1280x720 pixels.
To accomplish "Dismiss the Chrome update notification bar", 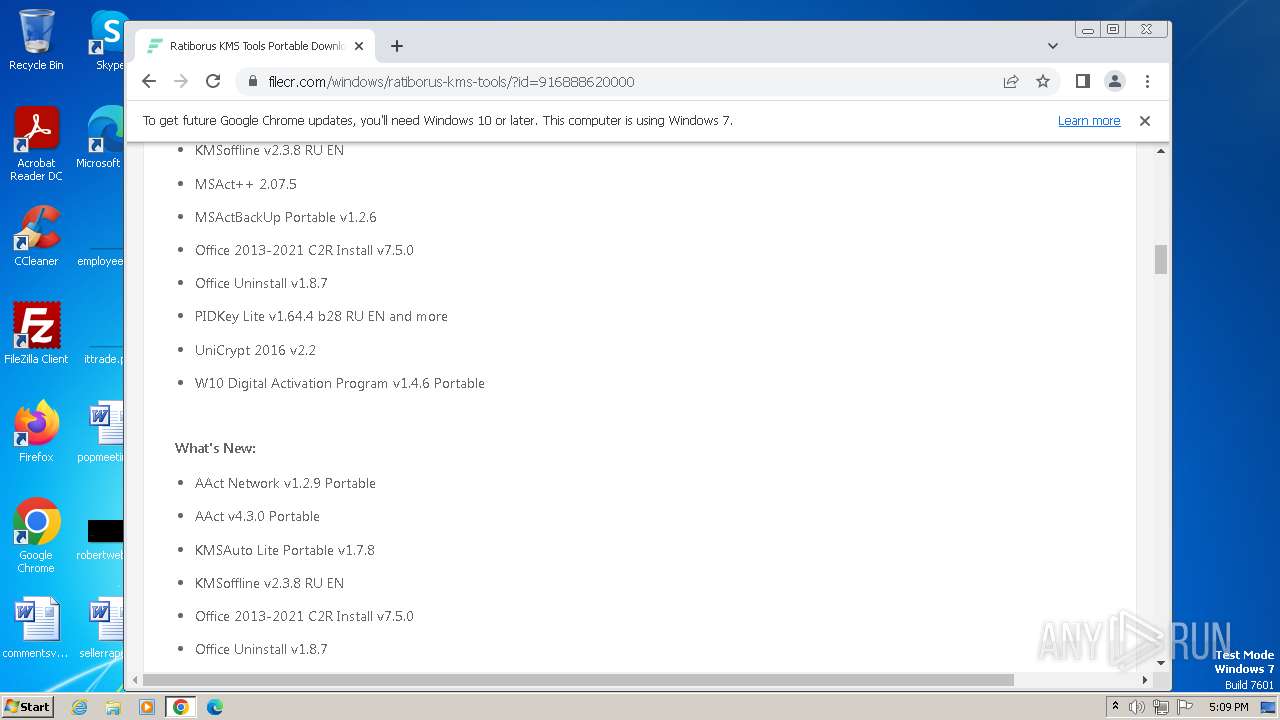I will click(x=1145, y=120).
